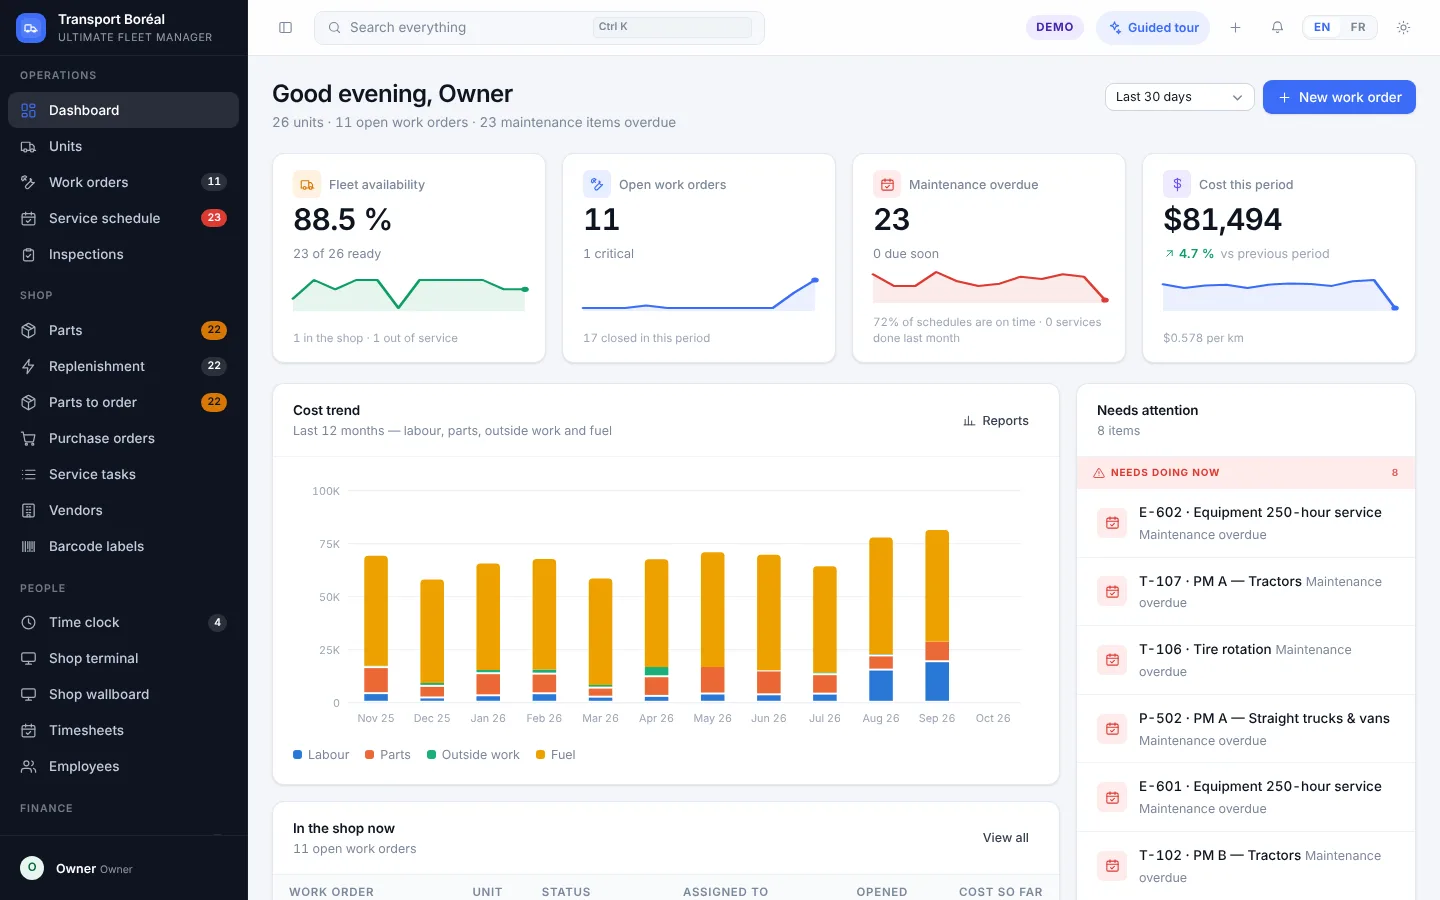Click the DEMO badge
Viewport: 1440px width, 900px height.
[1054, 28]
